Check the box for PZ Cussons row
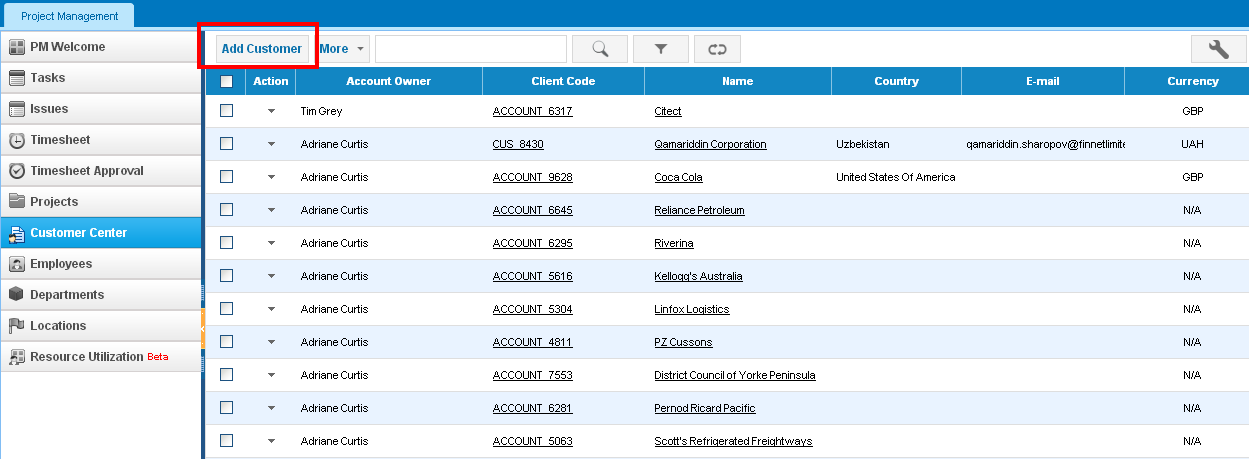The image size is (1249, 459). click(226, 342)
